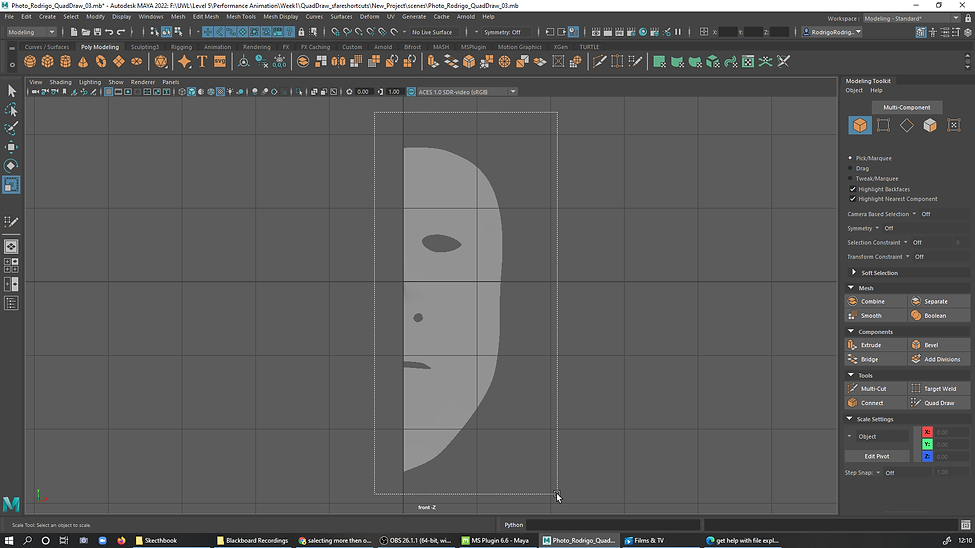Toggle the Multi-Component selection button
975x548 pixels.
point(907,107)
